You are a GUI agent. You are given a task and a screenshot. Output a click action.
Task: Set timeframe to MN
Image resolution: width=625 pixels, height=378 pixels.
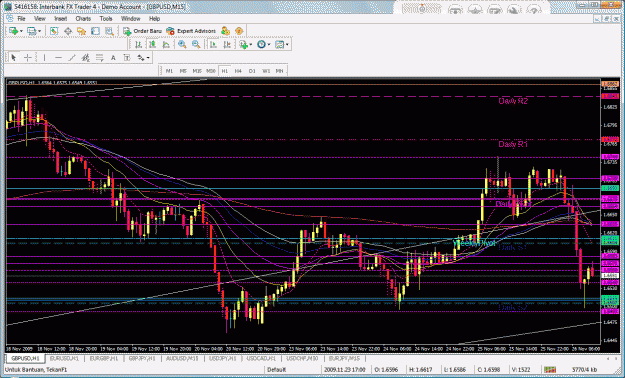[279, 71]
